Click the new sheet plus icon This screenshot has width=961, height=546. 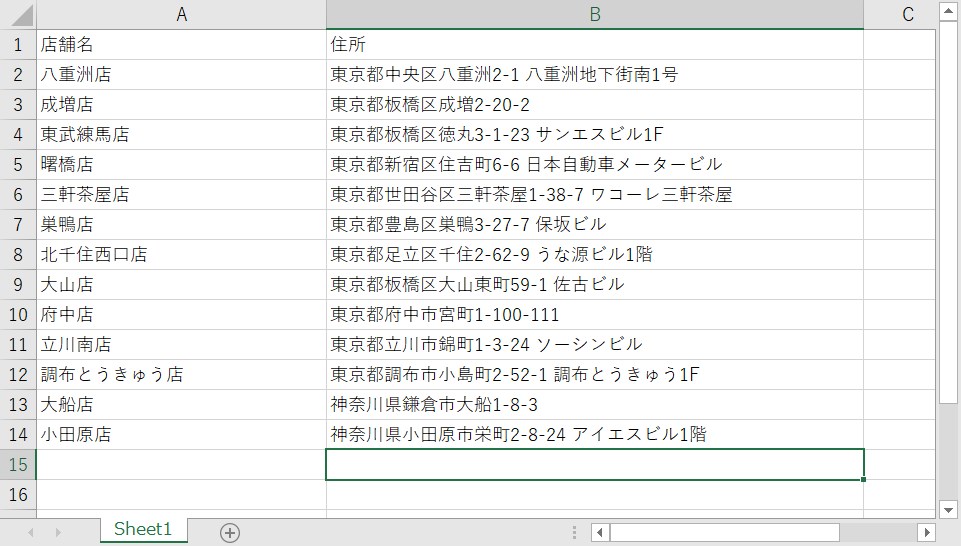click(x=230, y=533)
